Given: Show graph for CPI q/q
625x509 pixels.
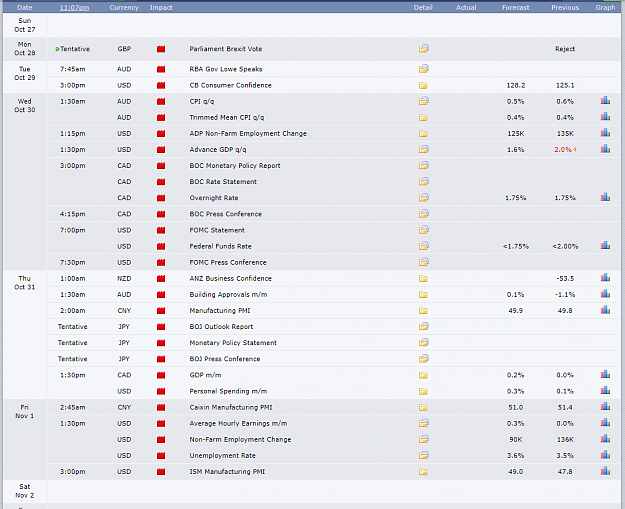Looking at the screenshot, I should pyautogui.click(x=605, y=100).
